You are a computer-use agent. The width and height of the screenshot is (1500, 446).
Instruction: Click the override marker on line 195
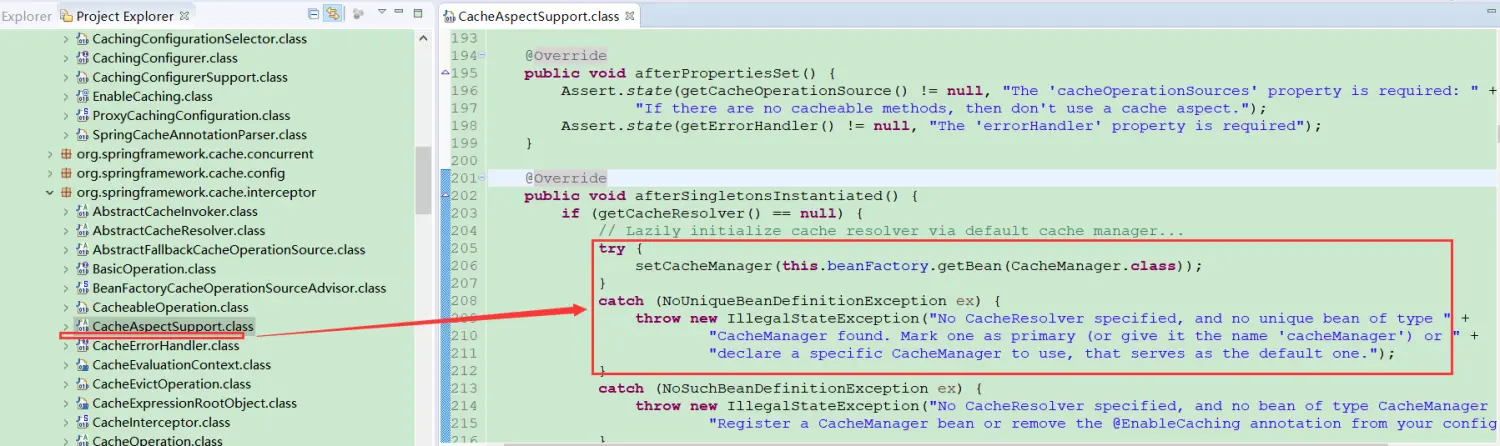445,73
